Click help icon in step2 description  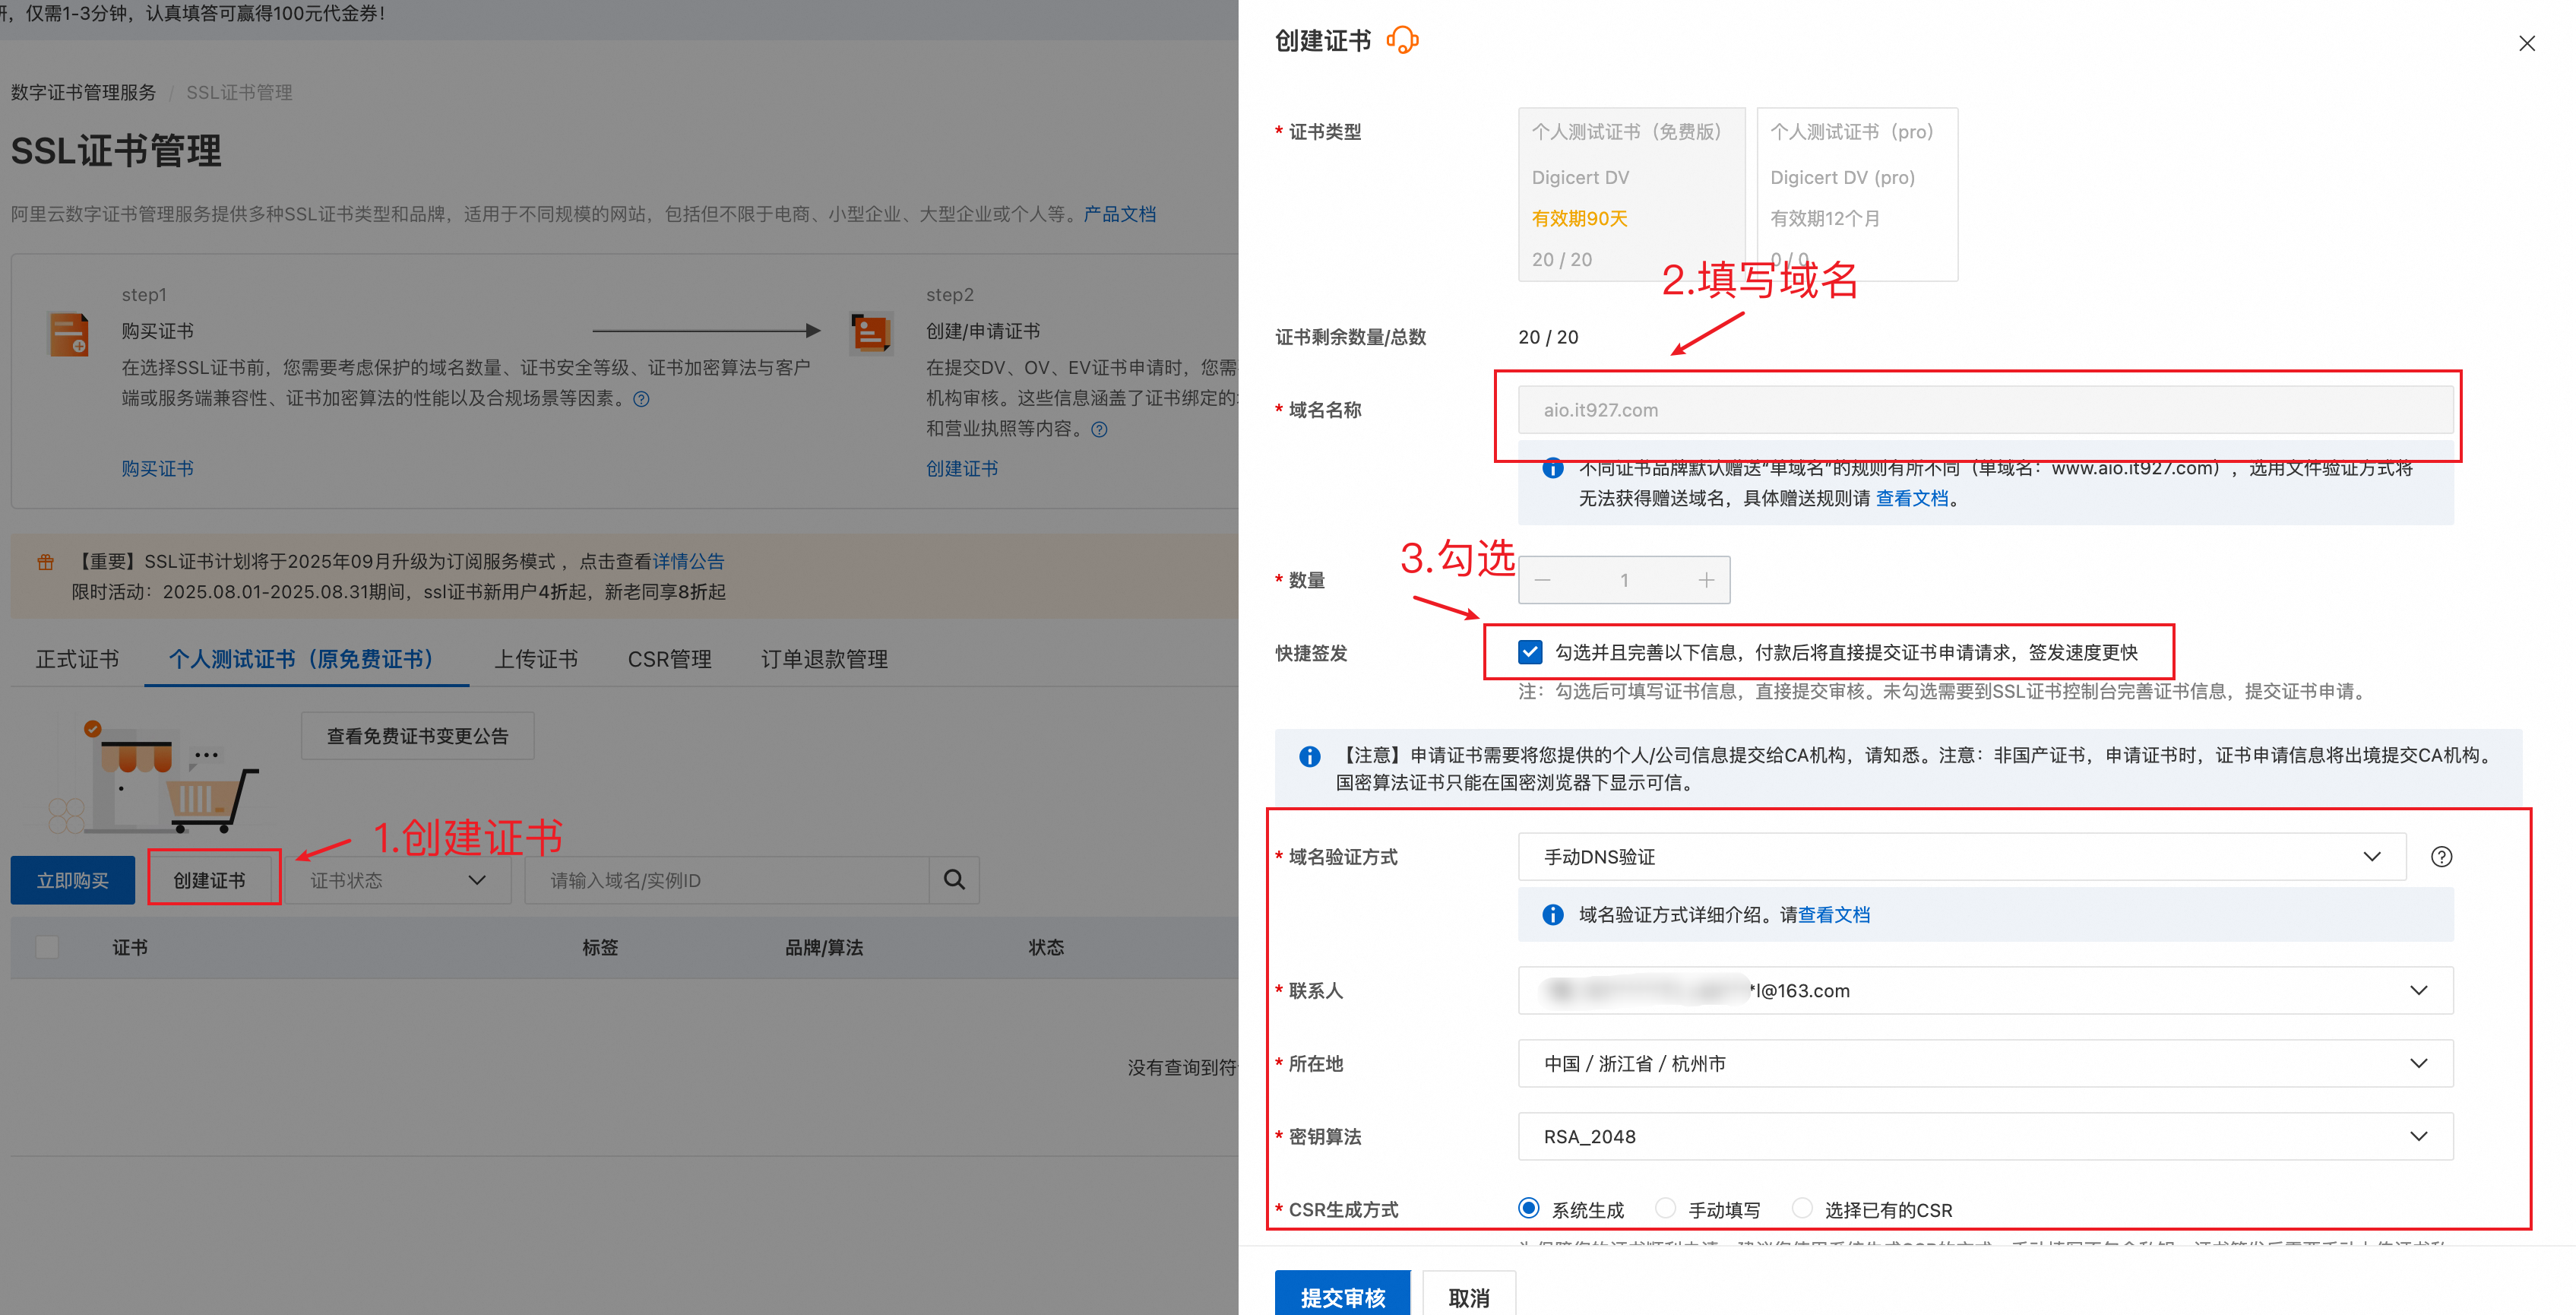coord(1099,430)
